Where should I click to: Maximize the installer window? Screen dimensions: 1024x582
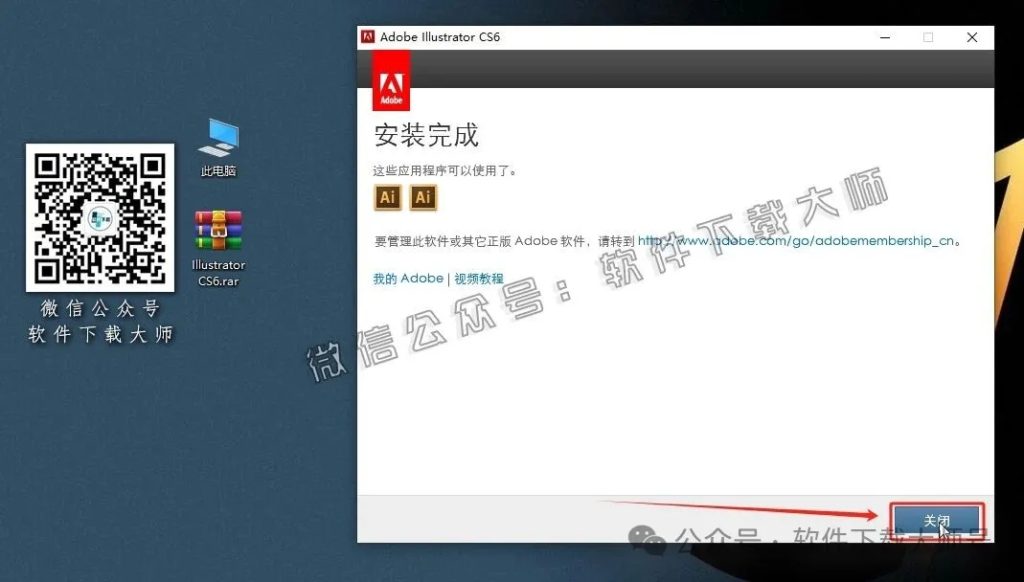point(928,37)
